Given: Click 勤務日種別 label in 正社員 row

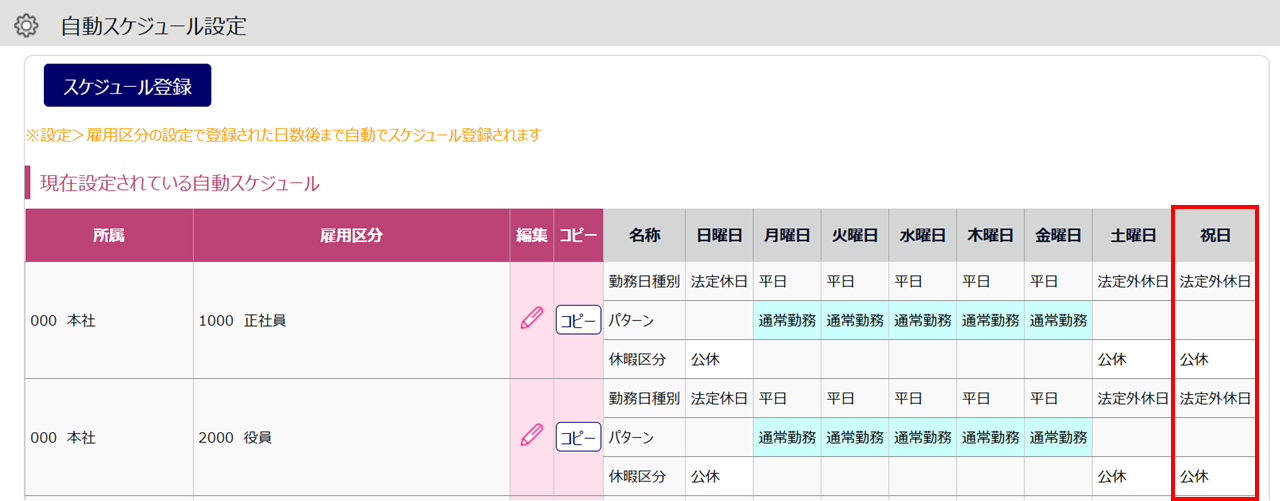Looking at the screenshot, I should 644,282.
